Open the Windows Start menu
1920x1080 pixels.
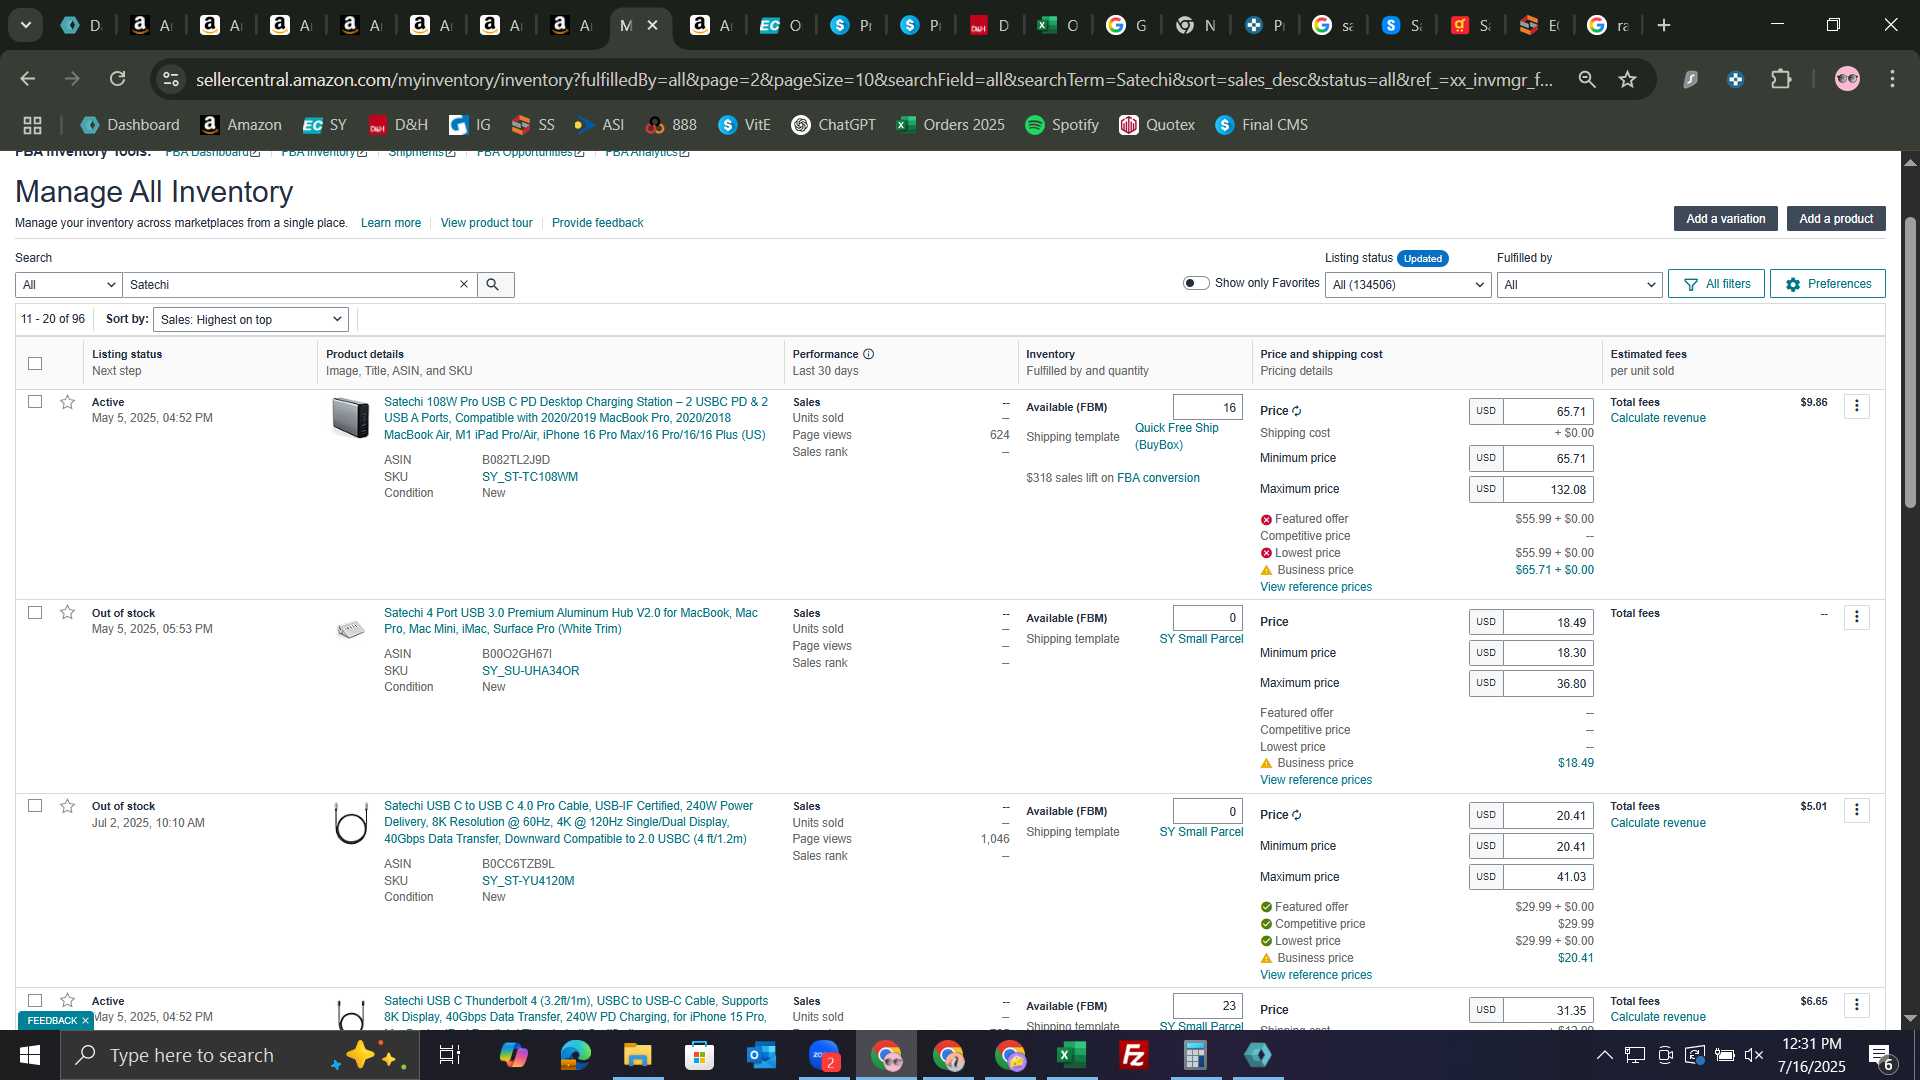pos(29,1055)
